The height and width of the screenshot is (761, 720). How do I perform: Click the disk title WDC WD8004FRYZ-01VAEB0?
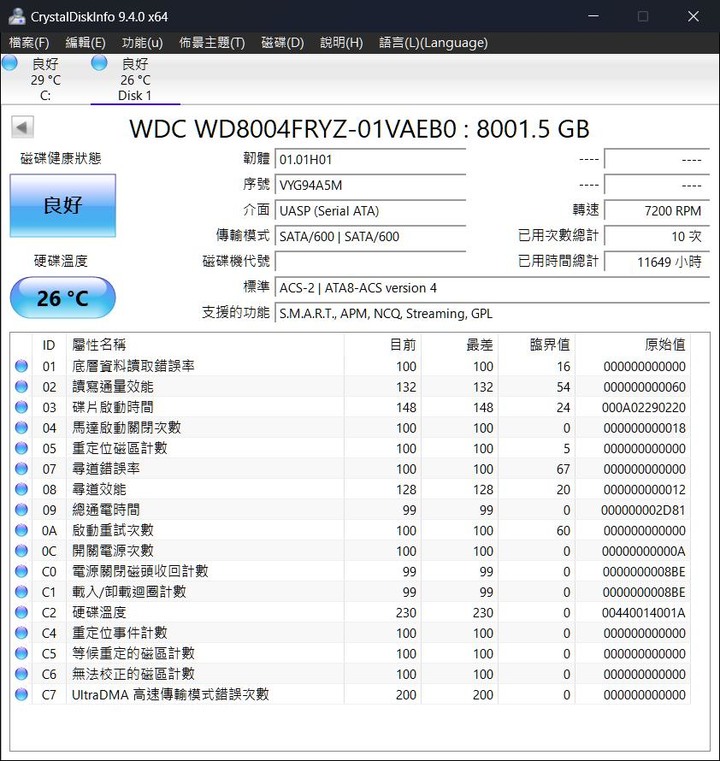point(359,129)
